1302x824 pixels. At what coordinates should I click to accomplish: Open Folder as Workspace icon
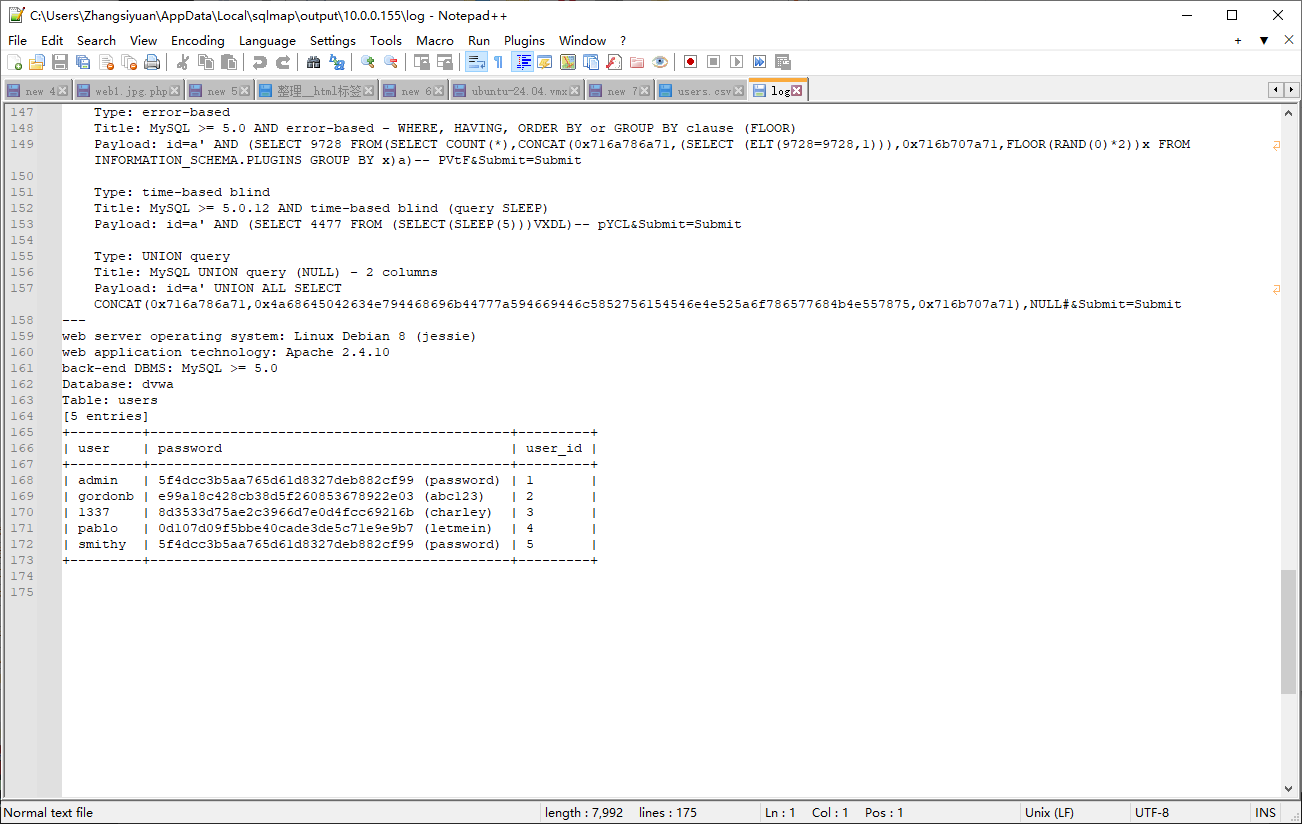637,62
